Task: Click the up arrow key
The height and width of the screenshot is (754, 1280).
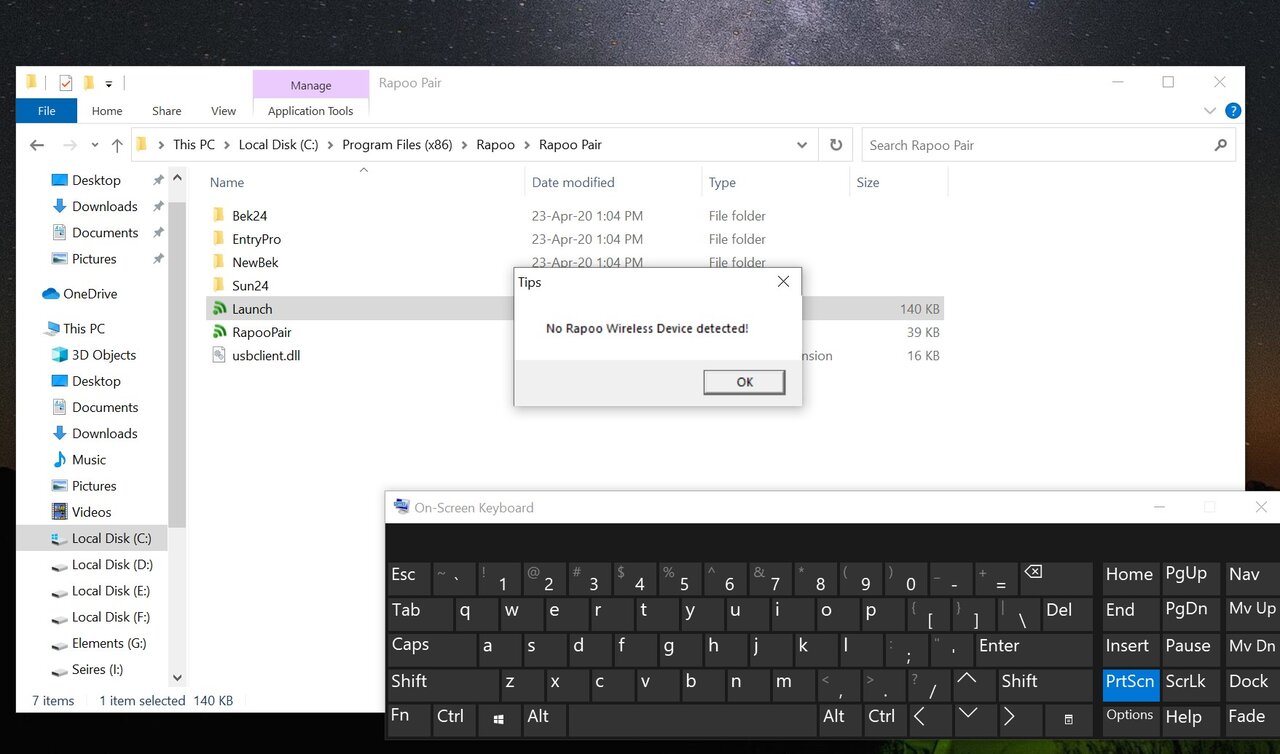Action: [973, 685]
